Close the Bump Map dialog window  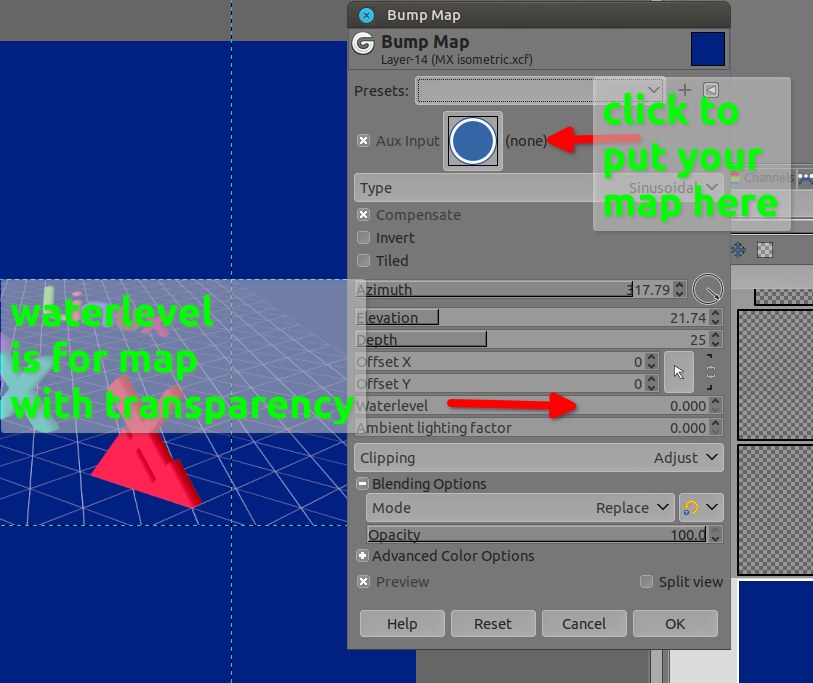(x=367, y=15)
